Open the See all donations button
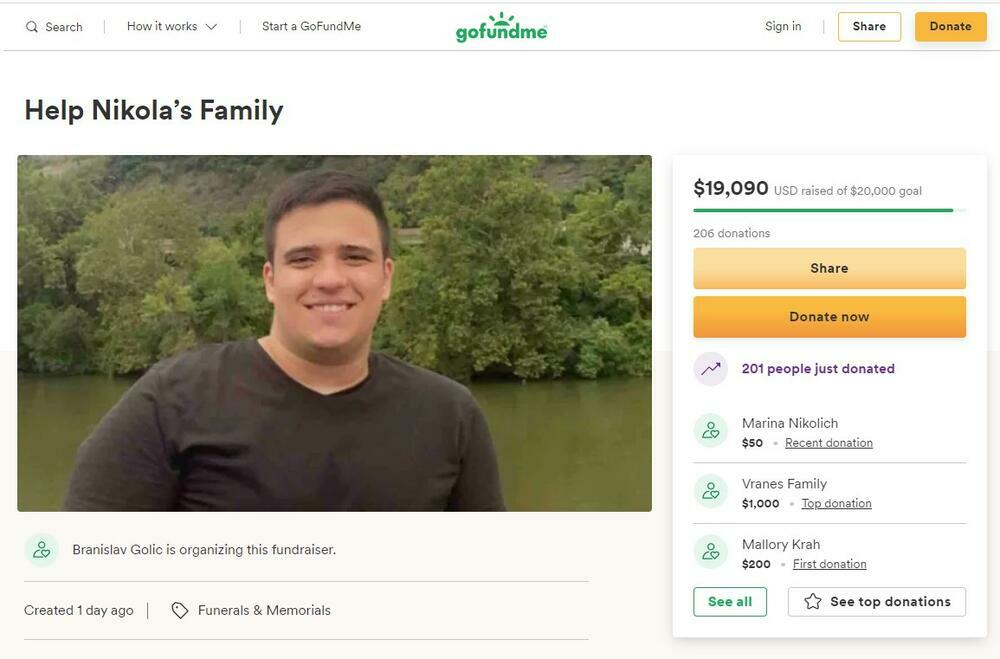The image size is (1000, 659). pyautogui.click(x=730, y=602)
